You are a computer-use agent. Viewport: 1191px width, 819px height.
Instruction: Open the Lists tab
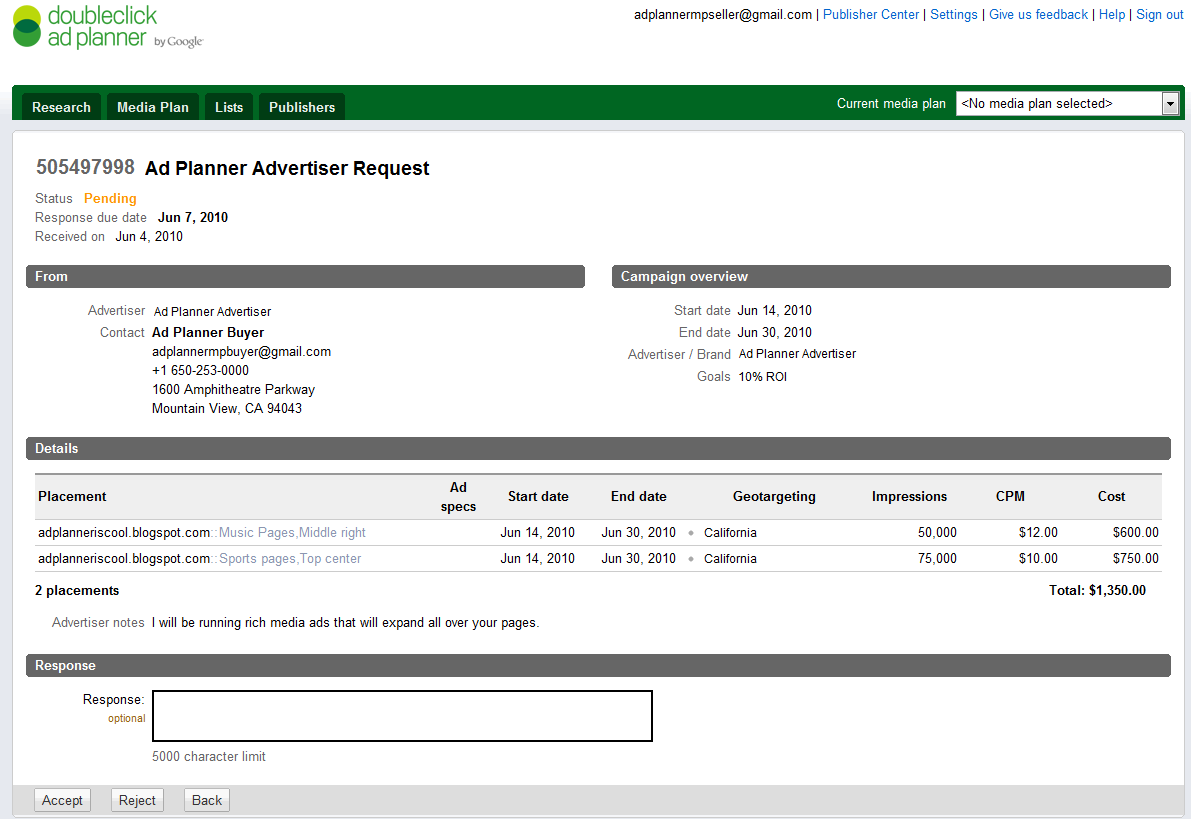(229, 107)
